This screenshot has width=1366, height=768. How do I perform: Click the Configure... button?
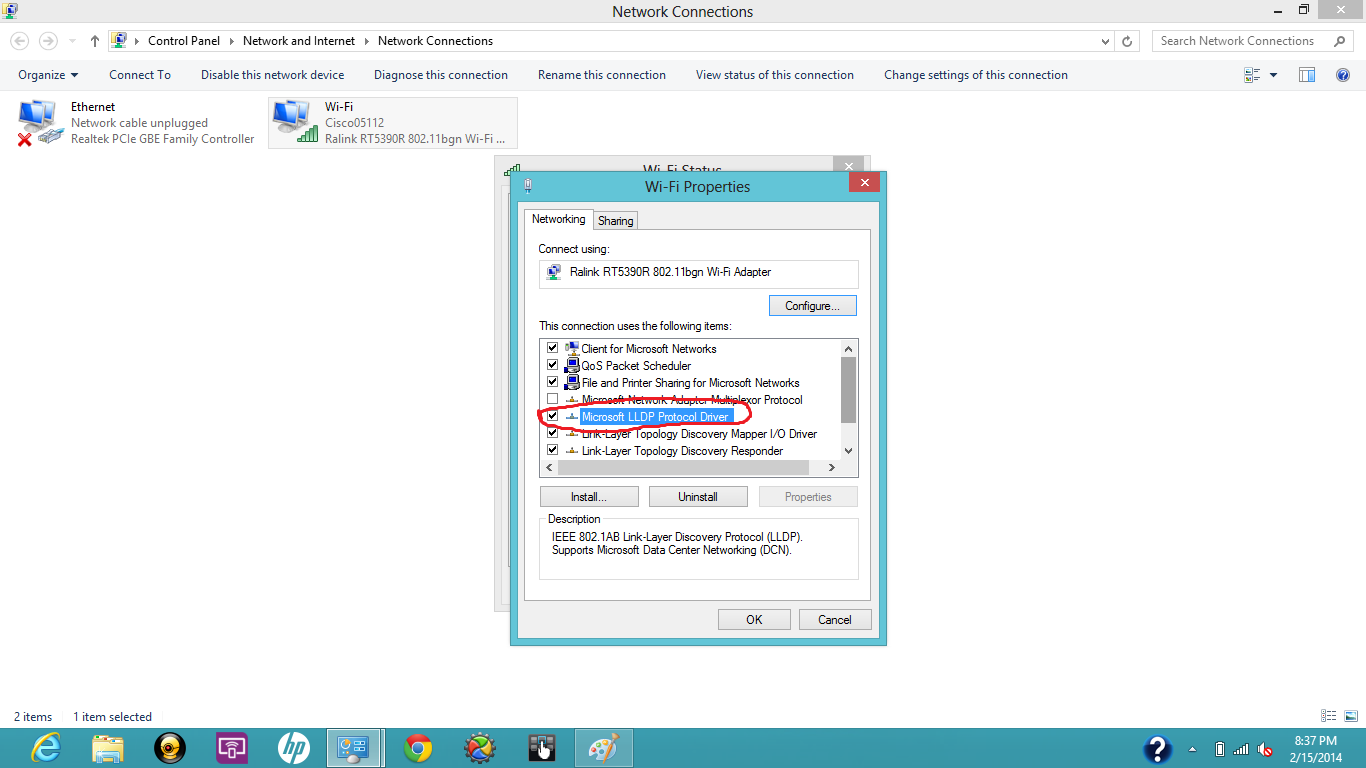coord(813,306)
